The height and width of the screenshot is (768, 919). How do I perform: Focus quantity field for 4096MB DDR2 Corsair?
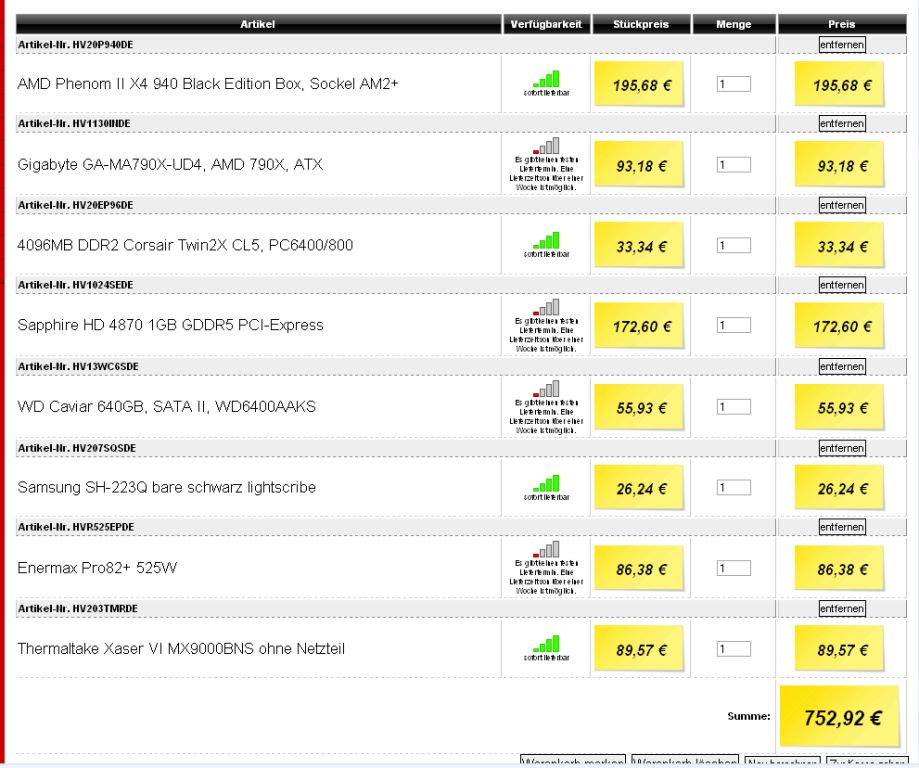click(734, 245)
